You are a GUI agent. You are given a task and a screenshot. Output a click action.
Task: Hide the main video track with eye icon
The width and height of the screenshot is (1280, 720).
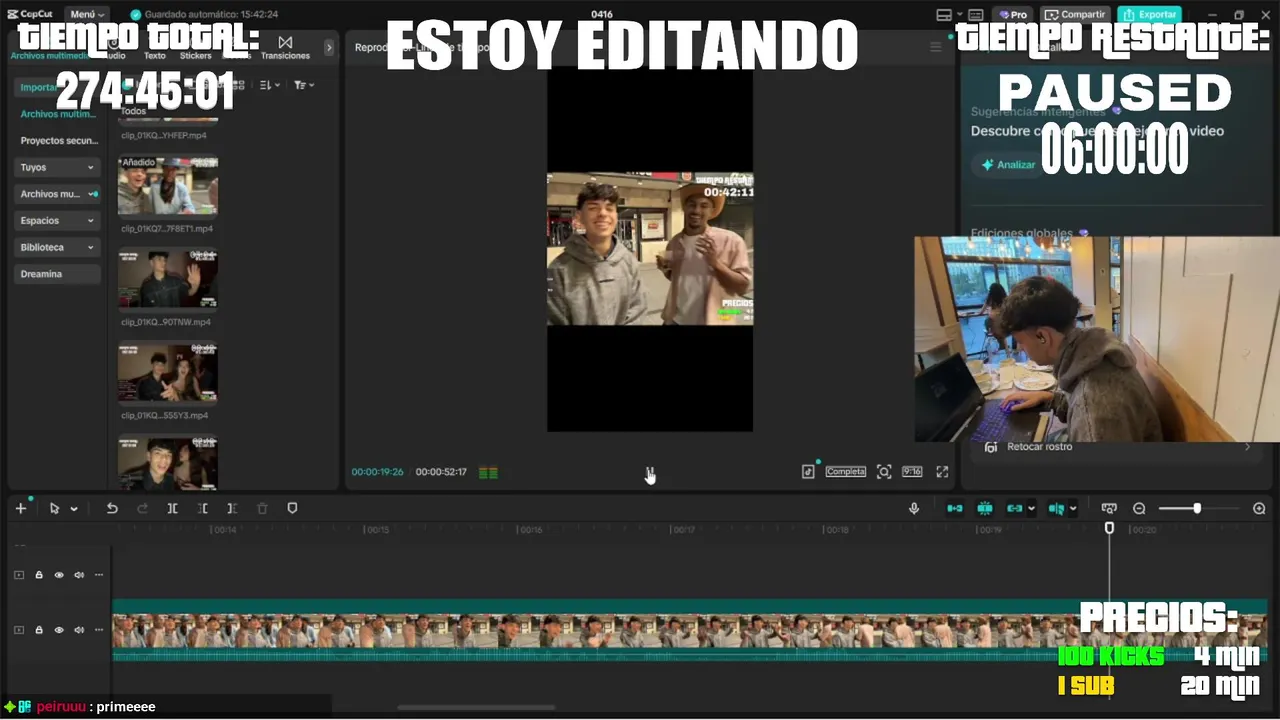59,630
